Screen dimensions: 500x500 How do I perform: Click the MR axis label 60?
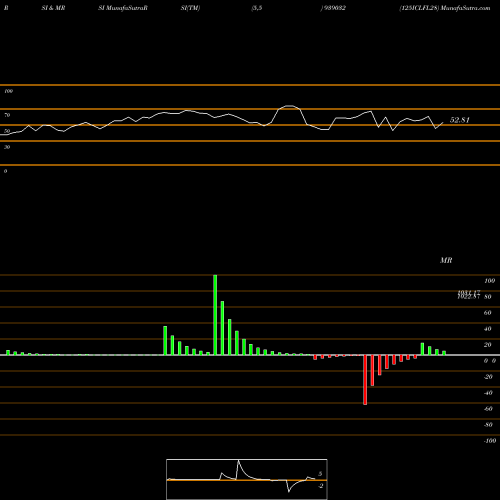pos(488,313)
